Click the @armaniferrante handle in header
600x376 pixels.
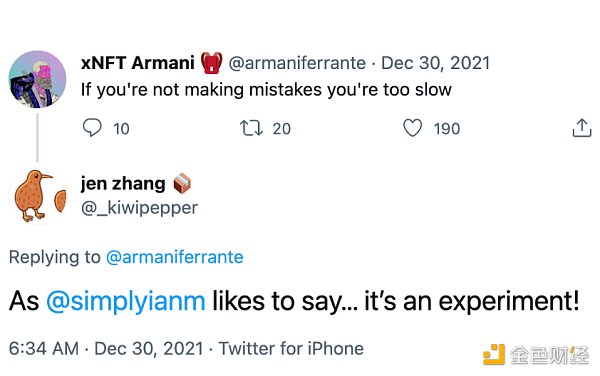tap(297, 63)
